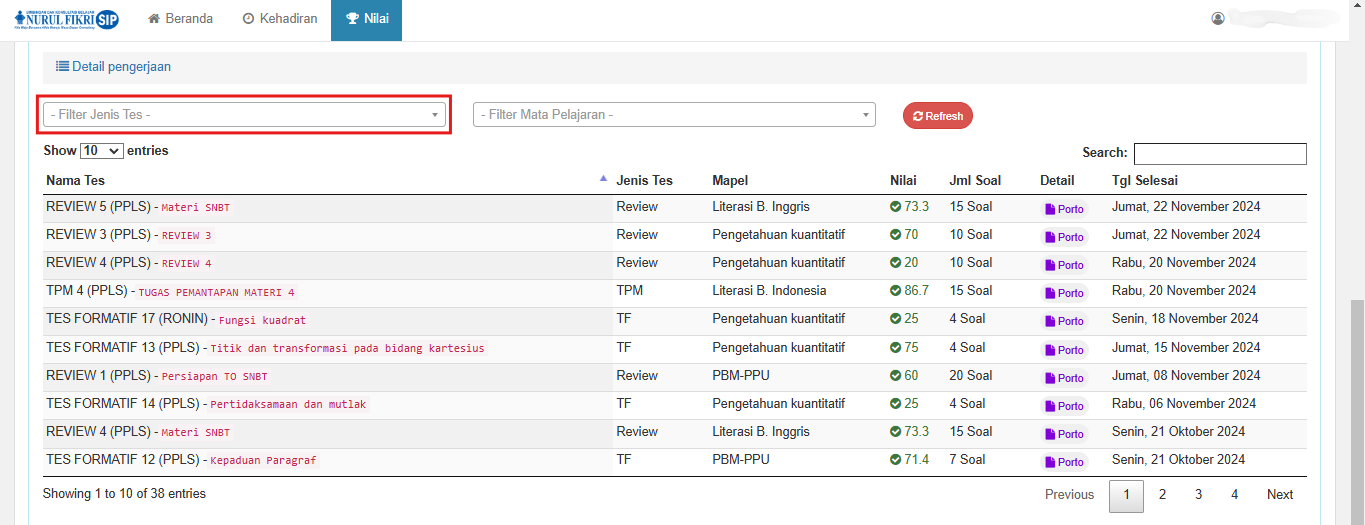Open Porto detail for REVIEW 5 (PPLS)
Screen dimensions: 1365x525
pos(1064,209)
